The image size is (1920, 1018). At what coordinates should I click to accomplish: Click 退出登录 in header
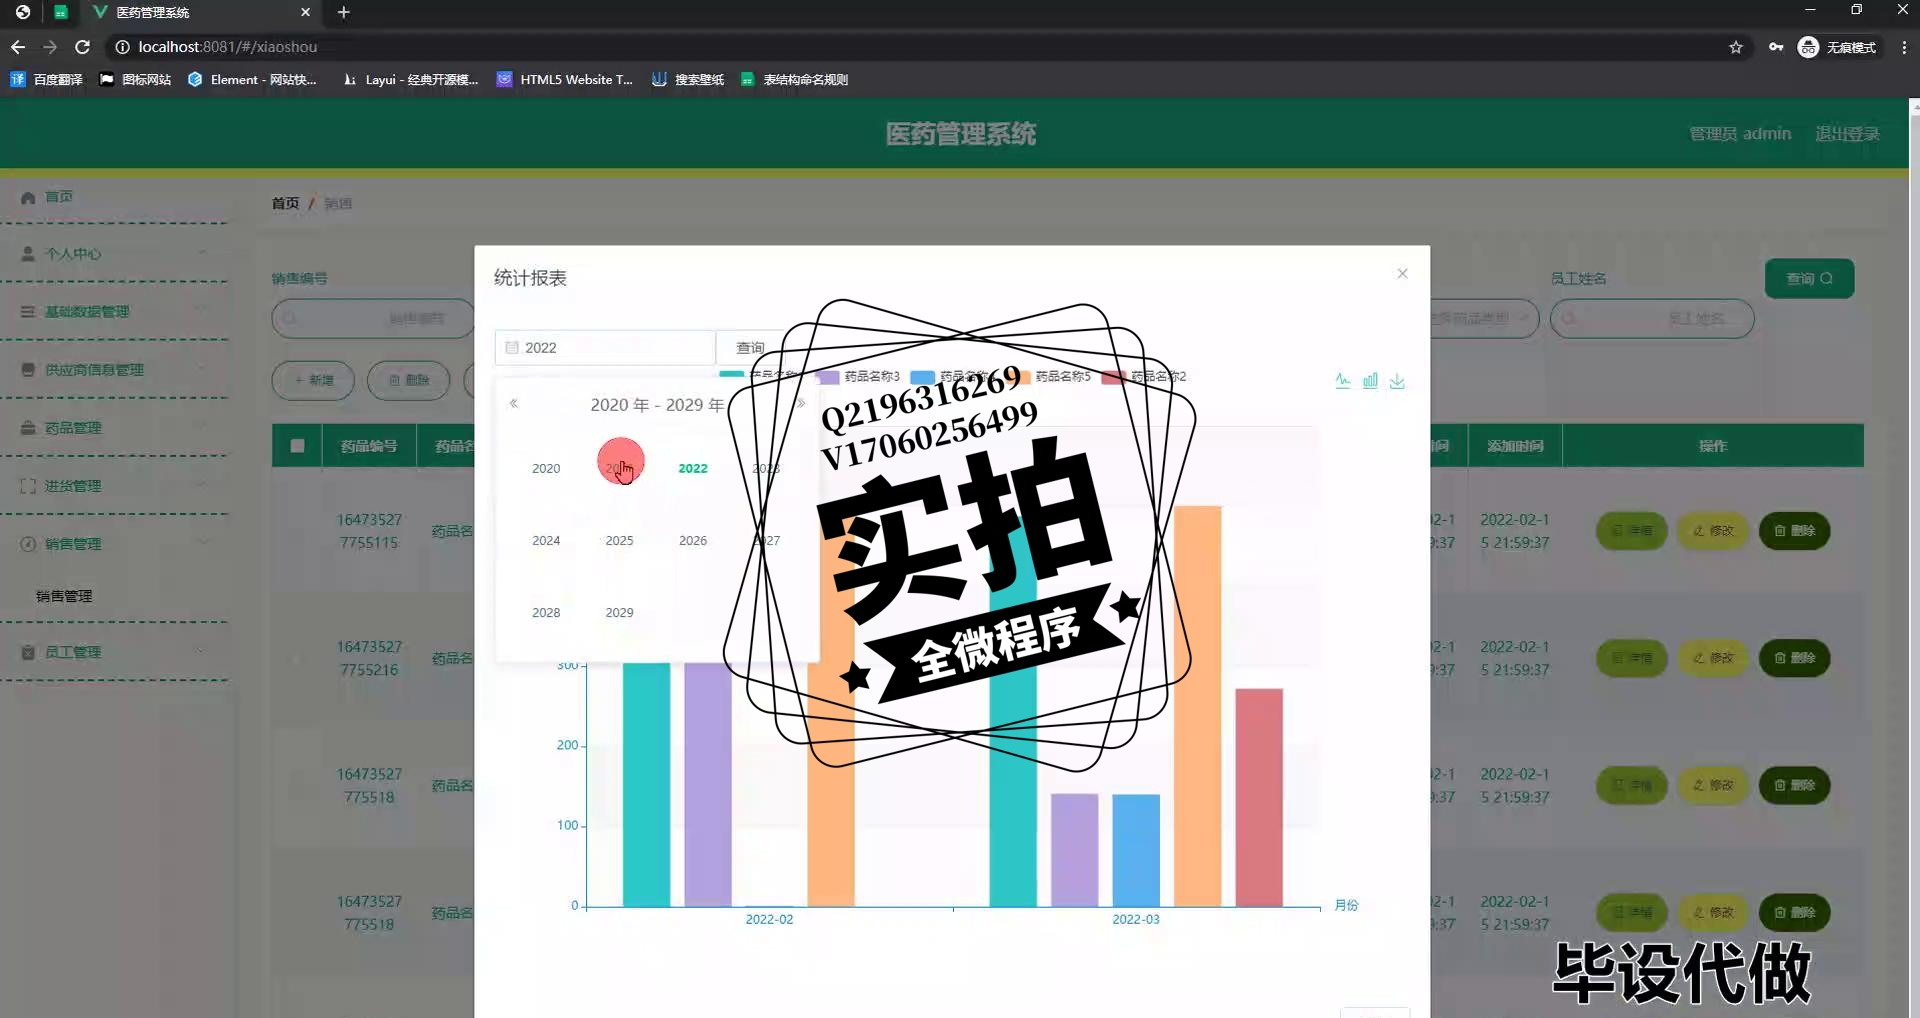coord(1847,134)
